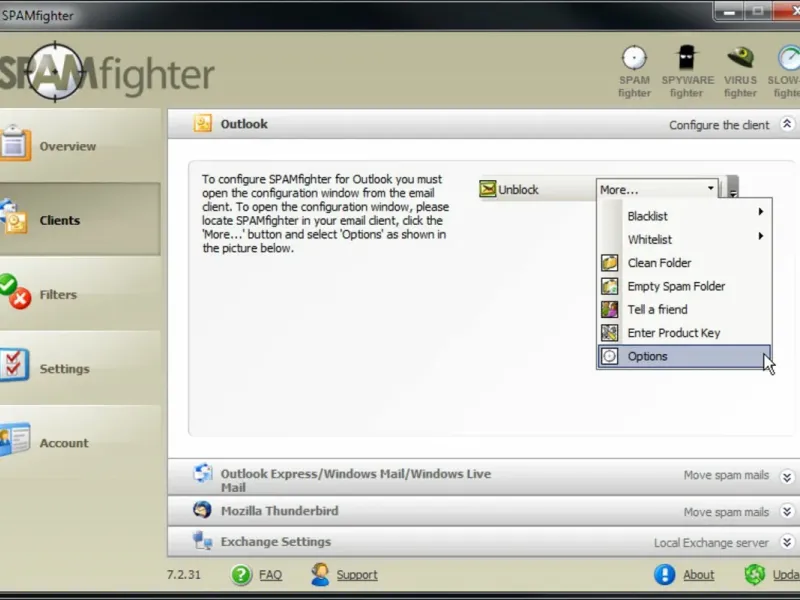Screen dimensions: 800x600
Task: Collapse the Outlook client panel chevron
Action: tap(787, 124)
